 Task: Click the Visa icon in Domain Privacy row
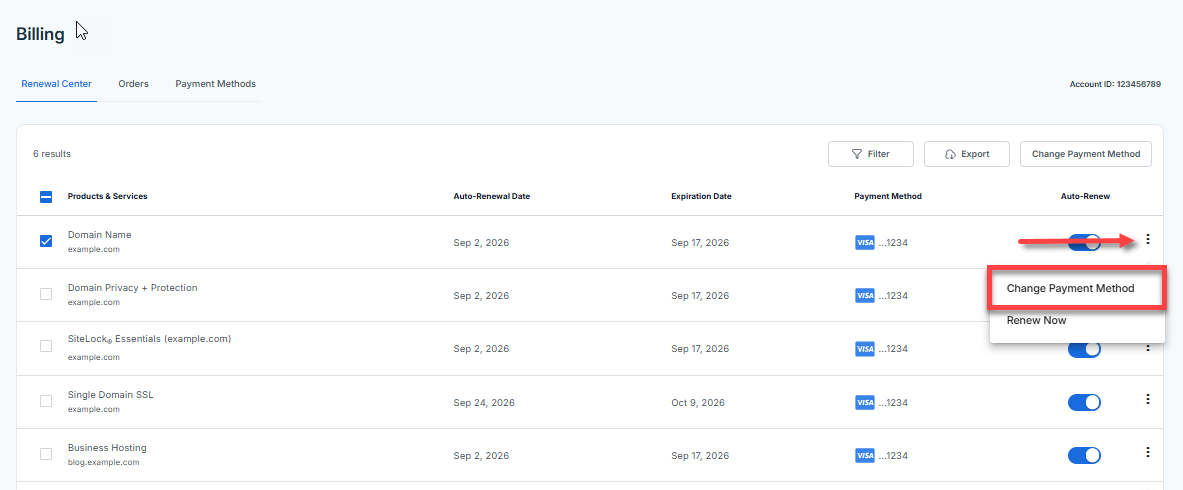click(x=864, y=295)
